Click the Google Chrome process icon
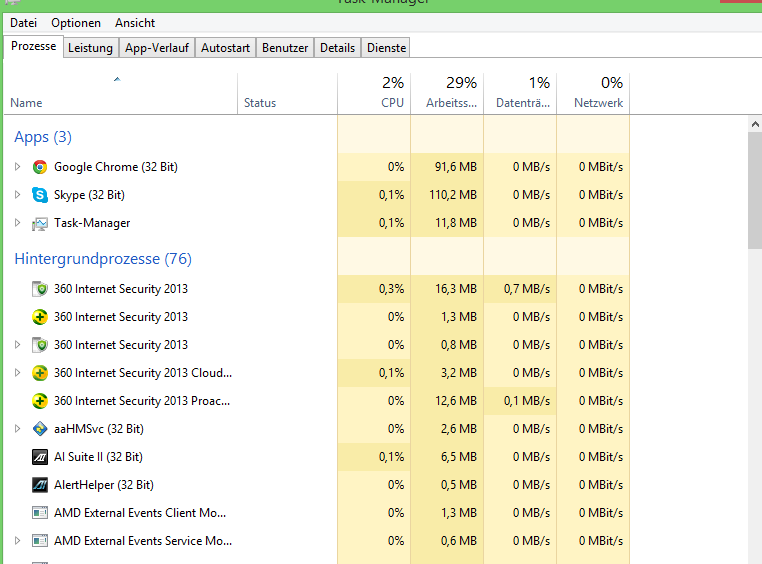The width and height of the screenshot is (762, 564). tap(40, 167)
